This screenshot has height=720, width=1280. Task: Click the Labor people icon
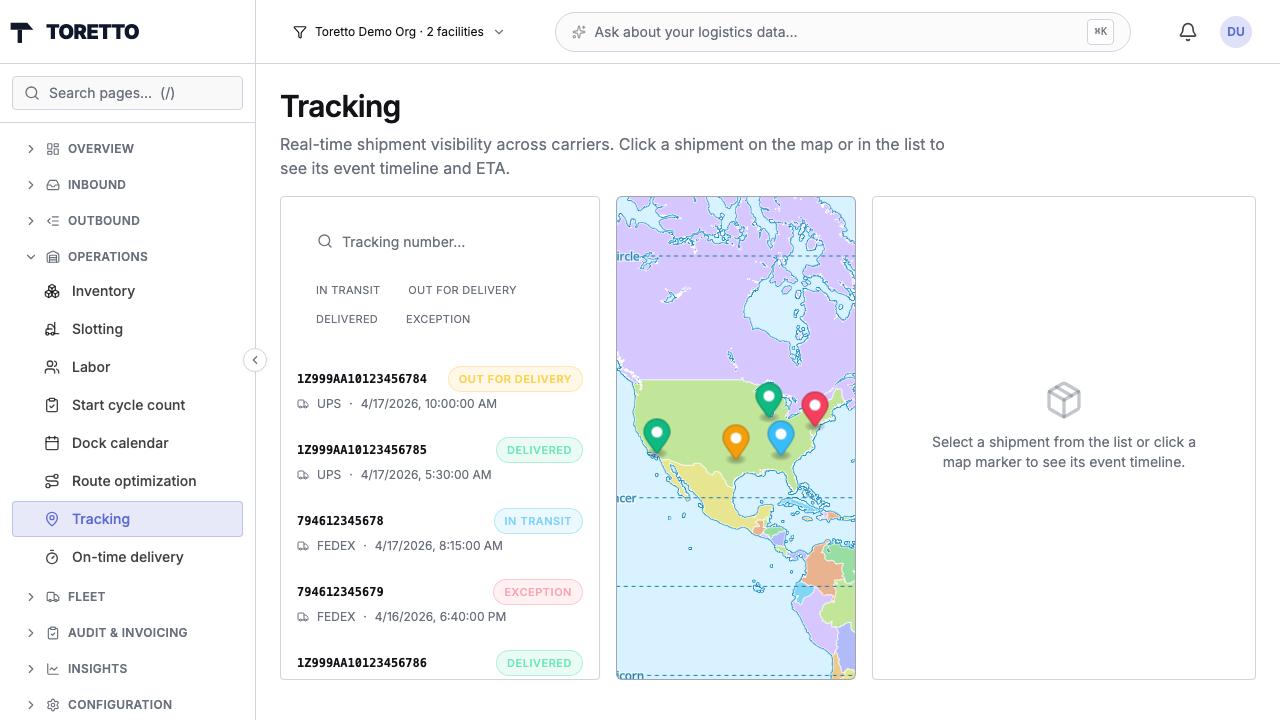[x=52, y=367]
